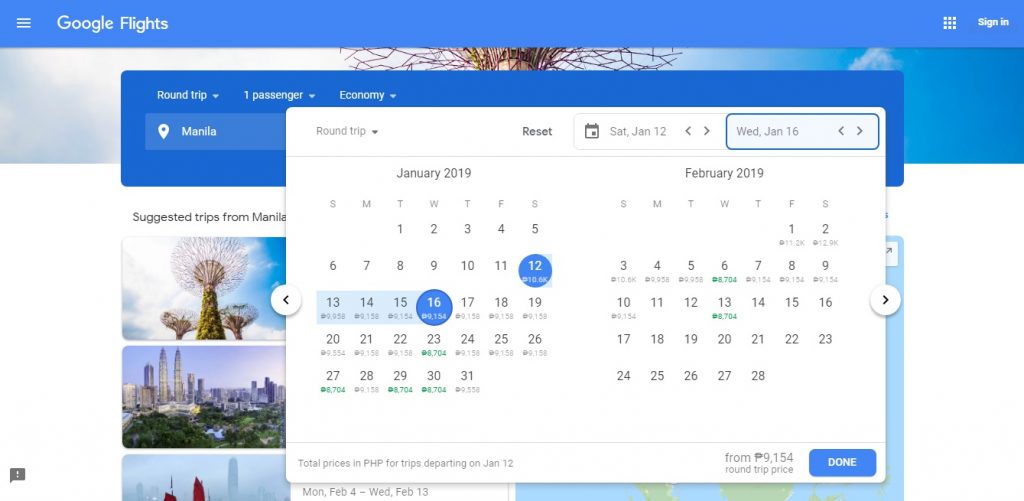Viewport: 1024px width, 501px height.
Task: Move departure date one day later
Action: [707, 131]
